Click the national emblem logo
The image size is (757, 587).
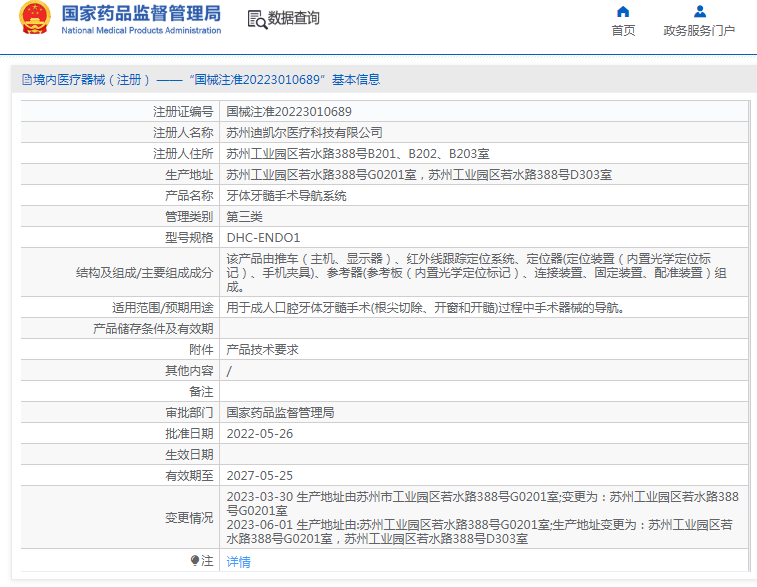(35, 18)
